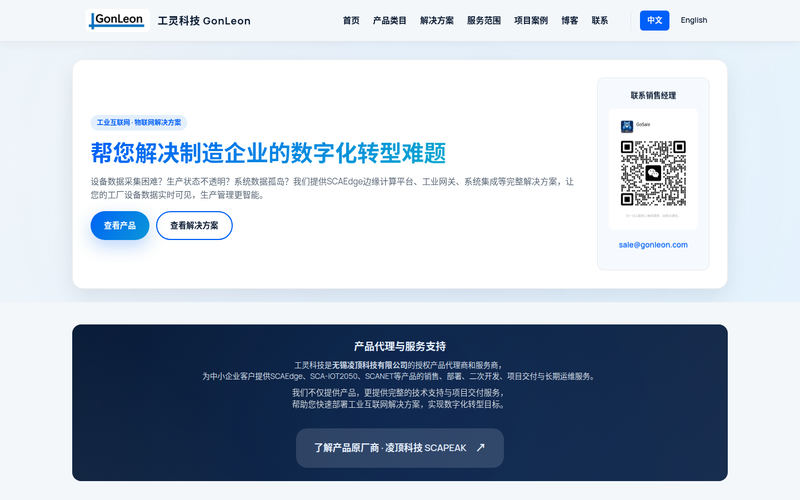The height and width of the screenshot is (500, 800).
Task: Switch language to English
Action: pyautogui.click(x=694, y=20)
